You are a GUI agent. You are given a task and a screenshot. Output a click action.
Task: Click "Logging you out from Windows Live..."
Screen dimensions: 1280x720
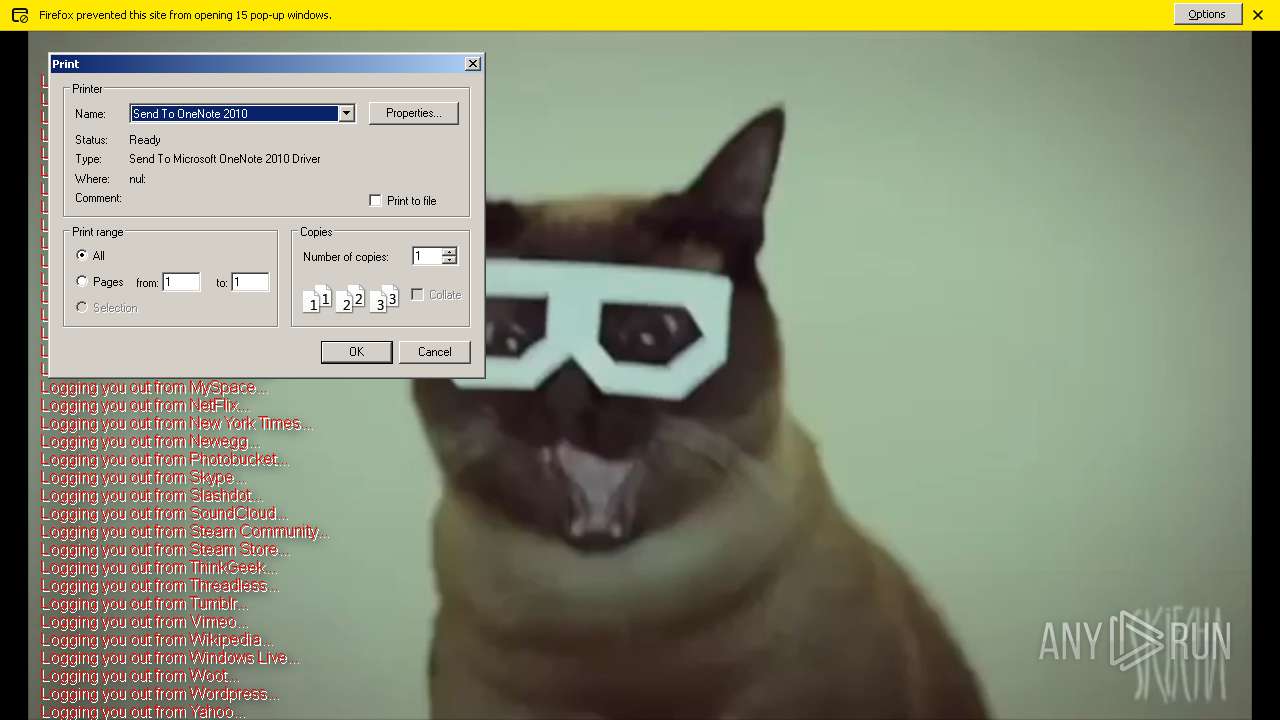tap(170, 658)
